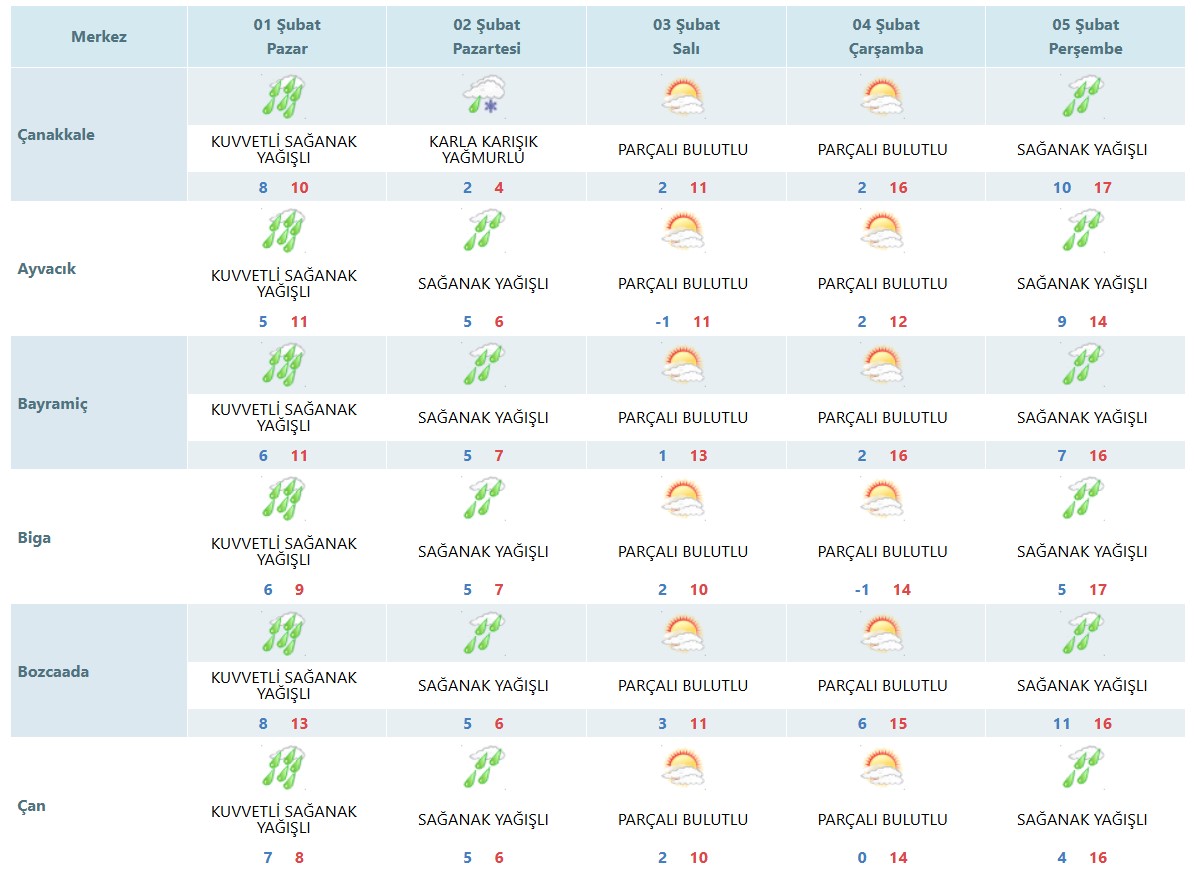Click Biga's partly cloudy icon for 04 Şubat
1202x872 pixels.
click(883, 499)
